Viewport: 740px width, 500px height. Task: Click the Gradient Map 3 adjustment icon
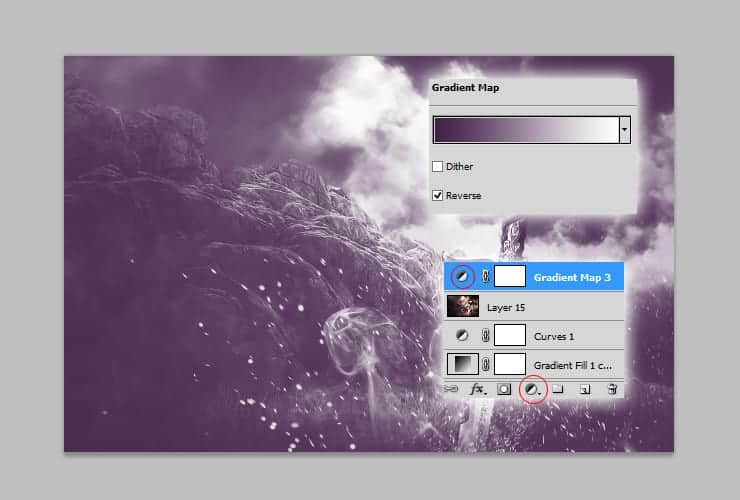tap(462, 276)
